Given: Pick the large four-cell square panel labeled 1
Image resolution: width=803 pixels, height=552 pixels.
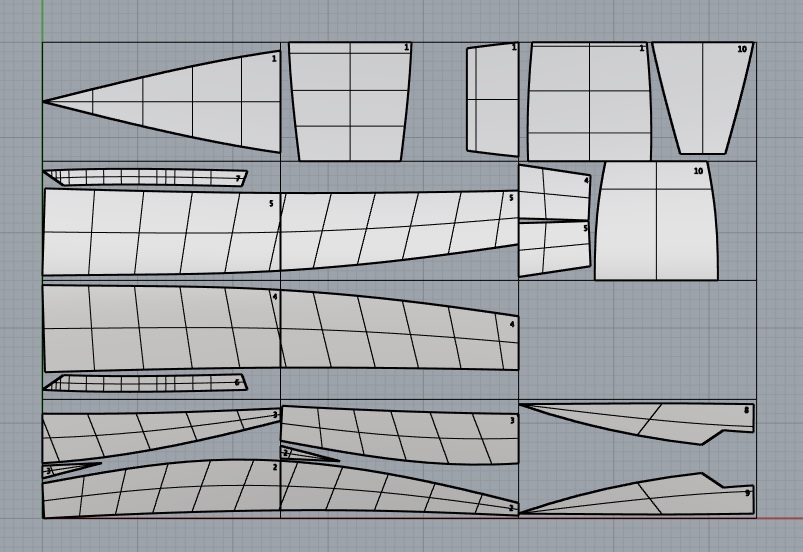Looking at the screenshot, I should tap(589, 100).
